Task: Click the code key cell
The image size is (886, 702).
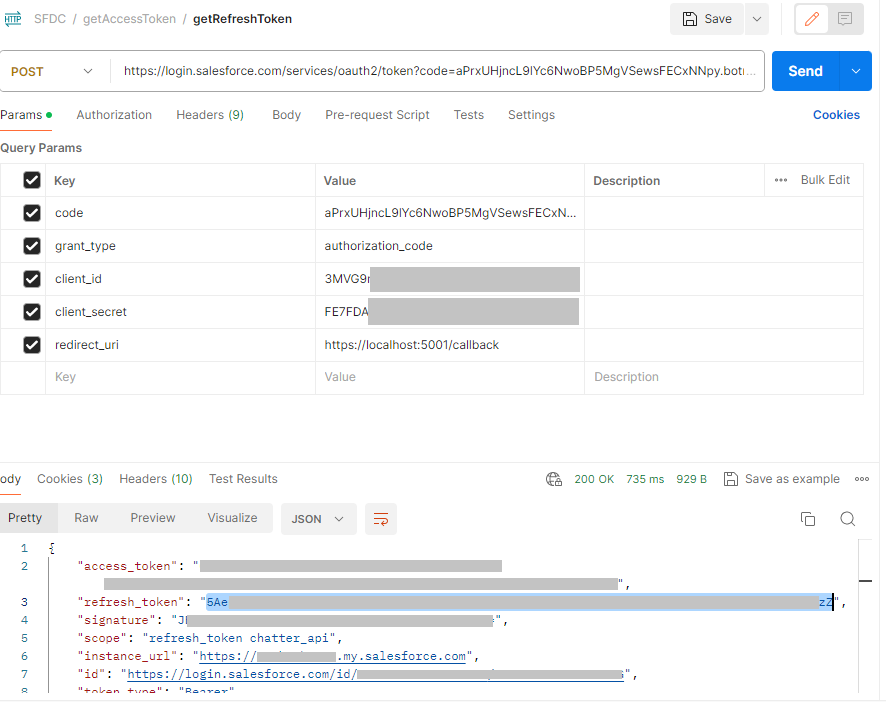Action: (180, 213)
